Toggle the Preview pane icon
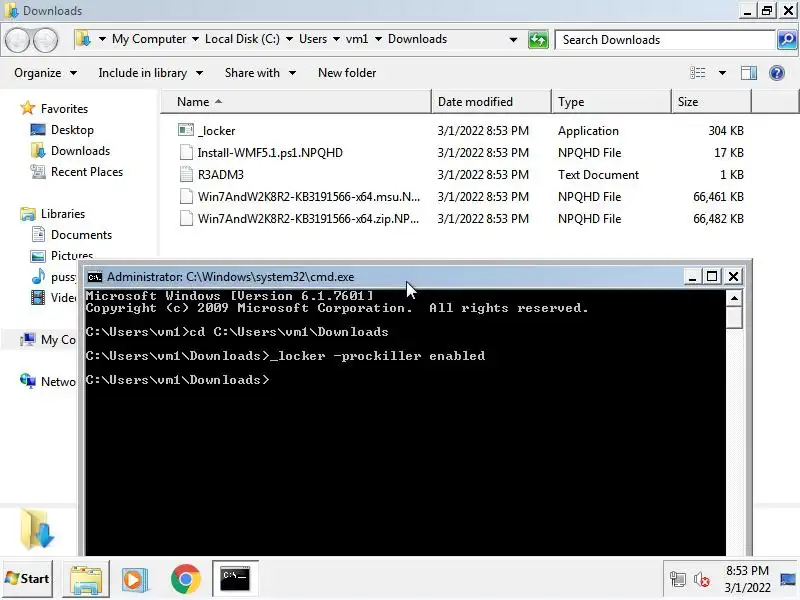Viewport: 800px width, 600px height. click(748, 73)
